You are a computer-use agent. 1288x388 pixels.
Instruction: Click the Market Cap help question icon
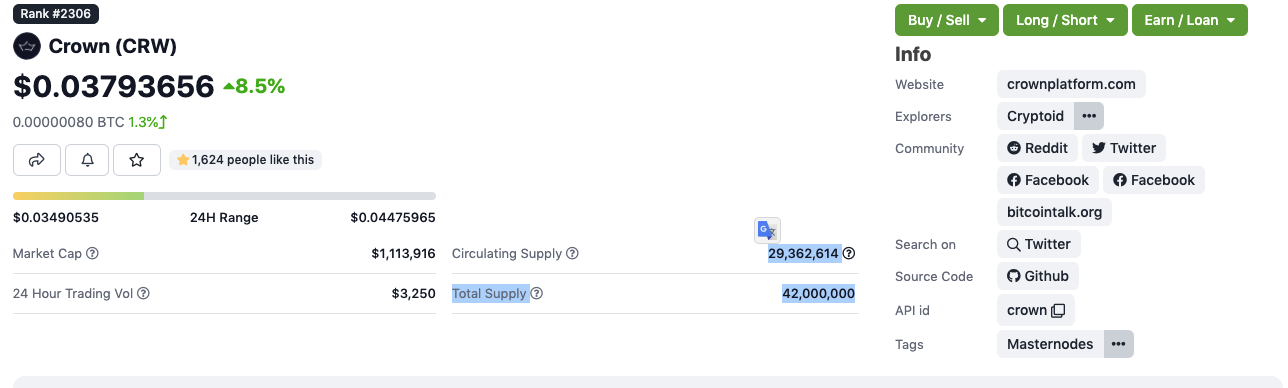tap(92, 254)
